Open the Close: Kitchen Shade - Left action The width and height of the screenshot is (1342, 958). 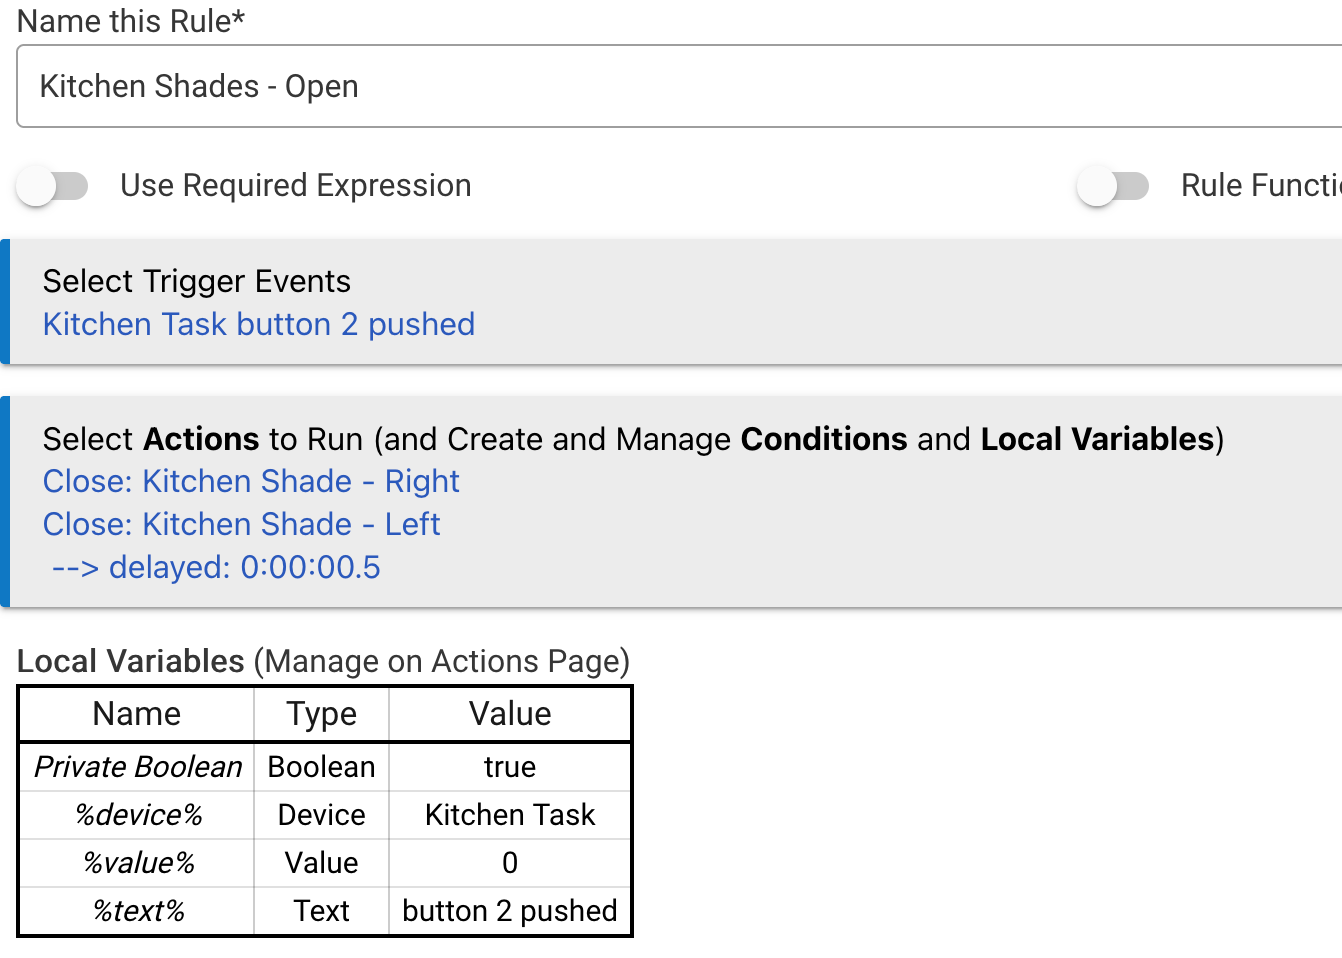(x=241, y=525)
